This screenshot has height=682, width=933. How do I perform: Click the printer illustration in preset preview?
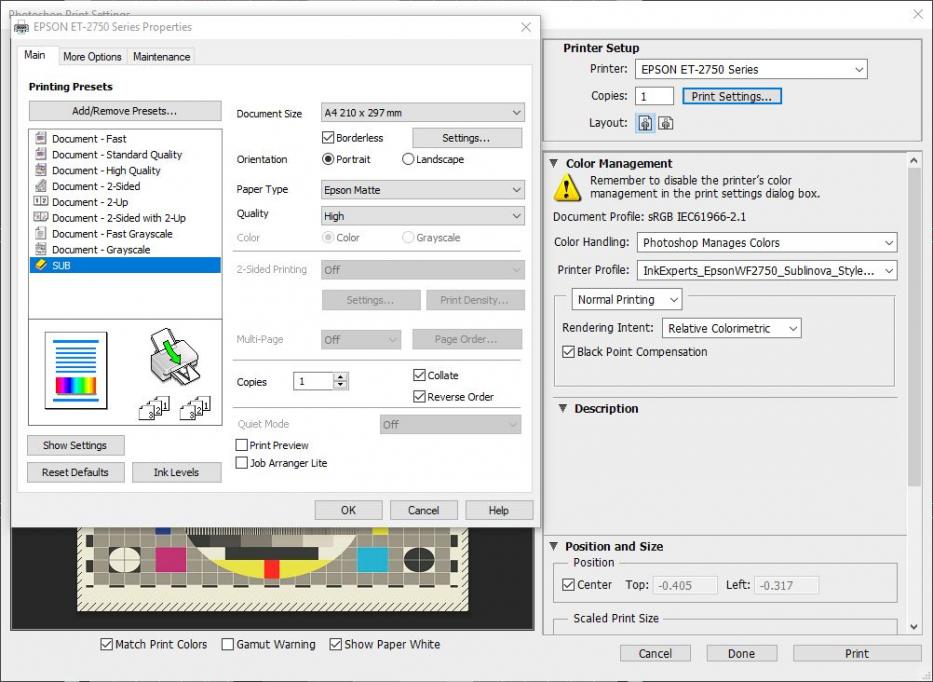click(x=174, y=355)
